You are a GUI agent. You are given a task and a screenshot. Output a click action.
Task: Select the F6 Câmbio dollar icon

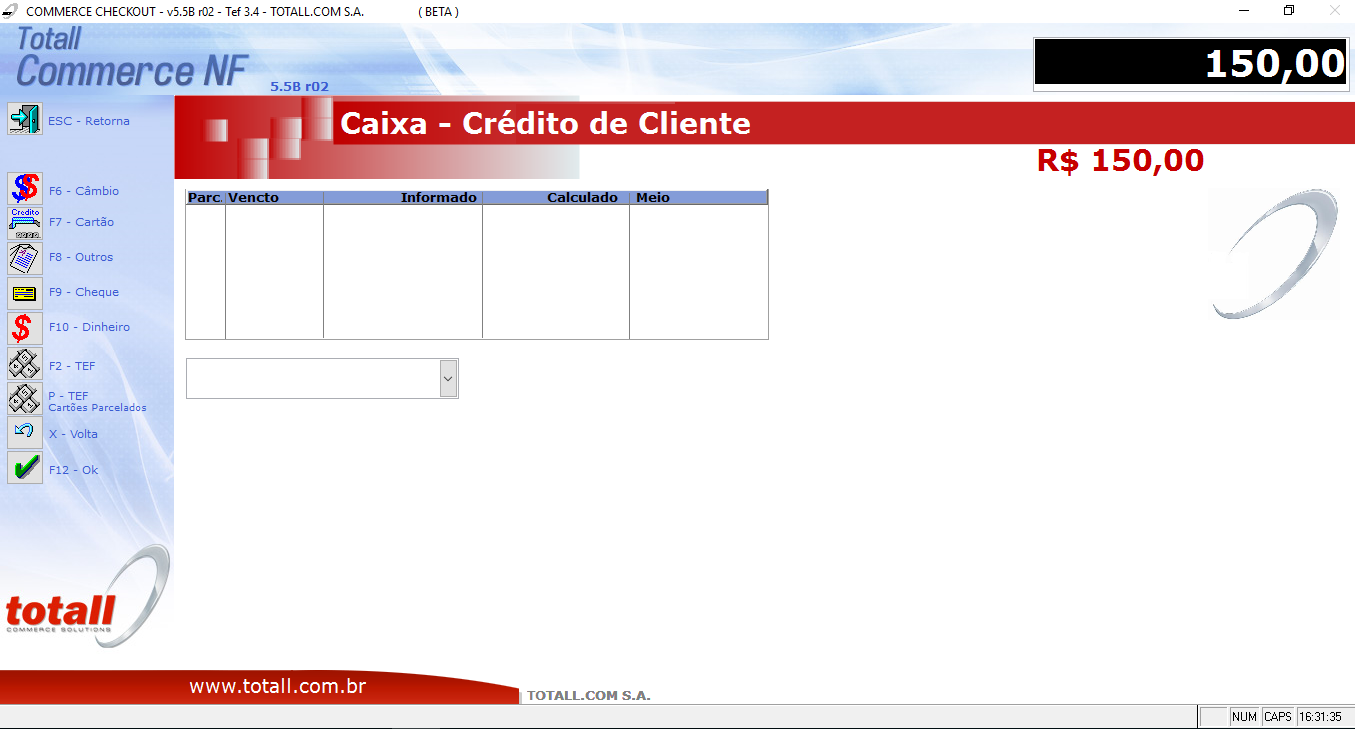click(25, 189)
